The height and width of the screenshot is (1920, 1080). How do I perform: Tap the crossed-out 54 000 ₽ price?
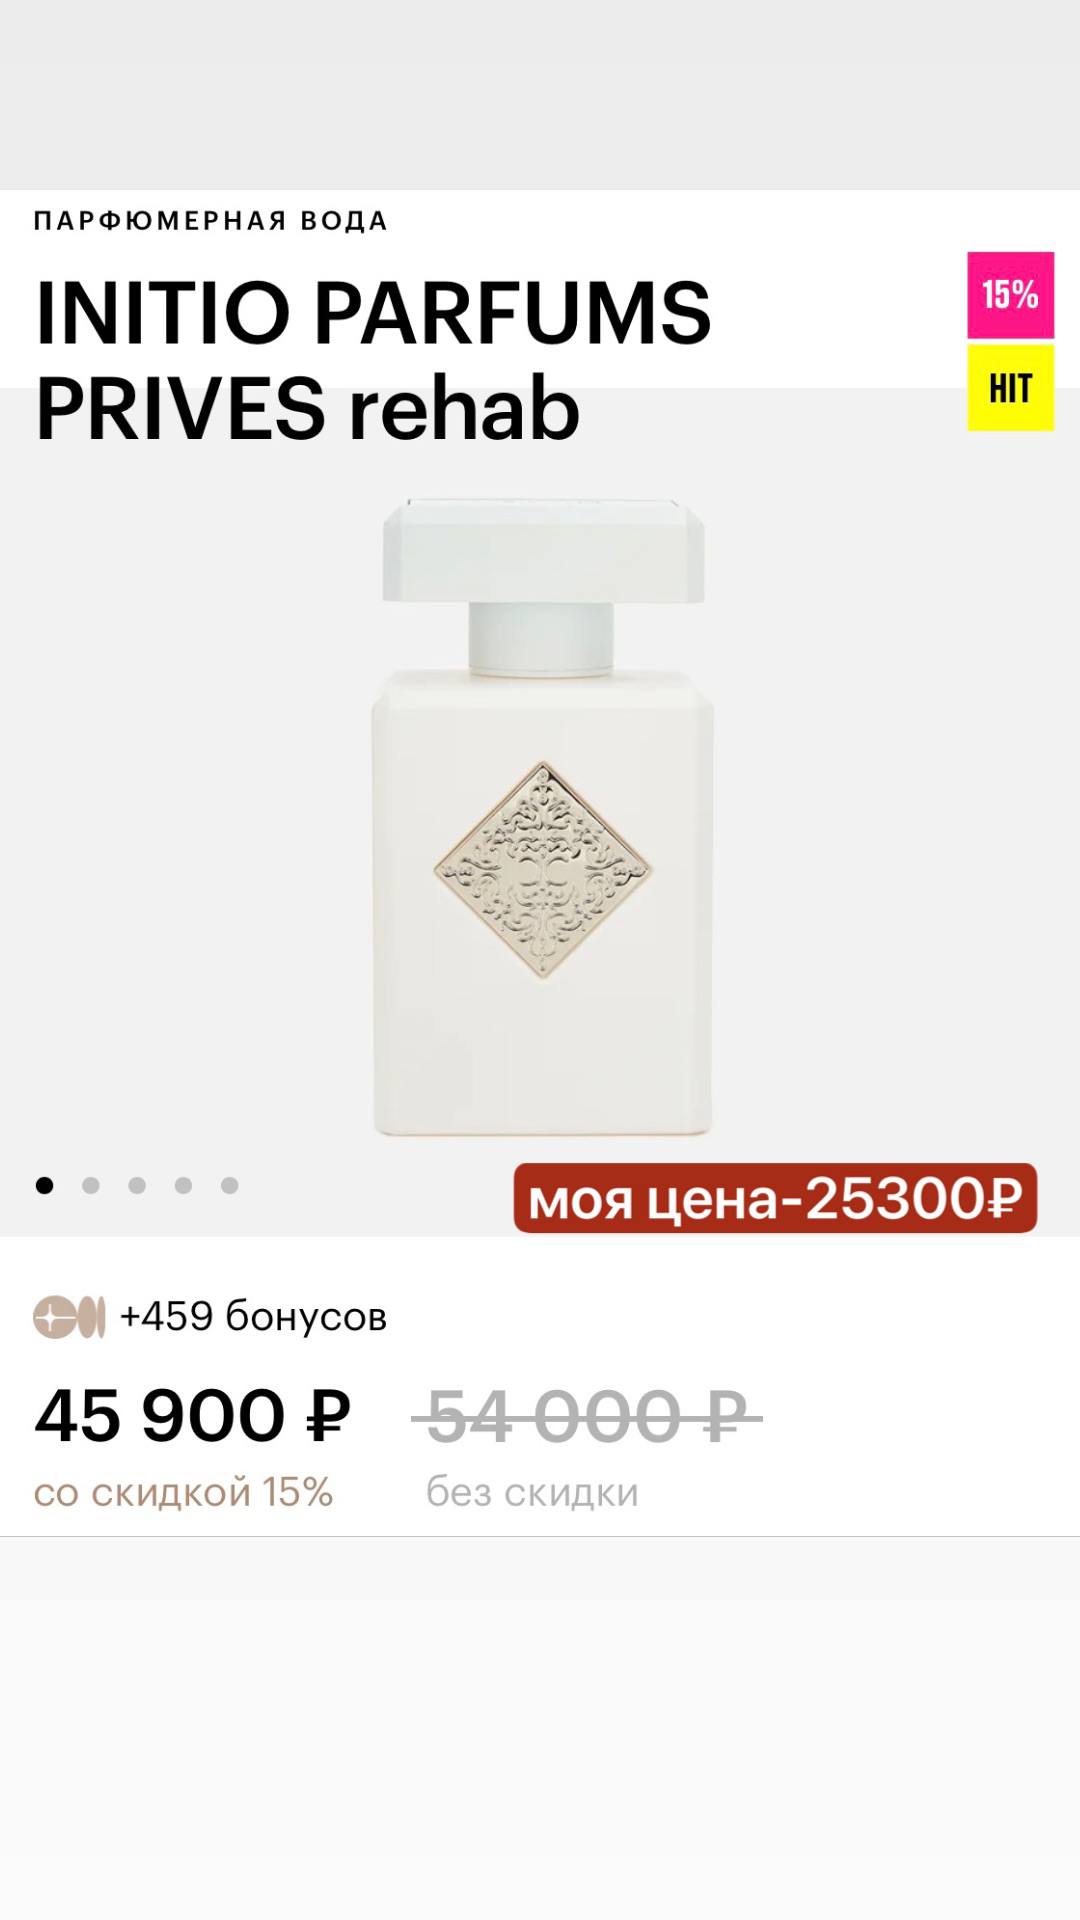[587, 1417]
